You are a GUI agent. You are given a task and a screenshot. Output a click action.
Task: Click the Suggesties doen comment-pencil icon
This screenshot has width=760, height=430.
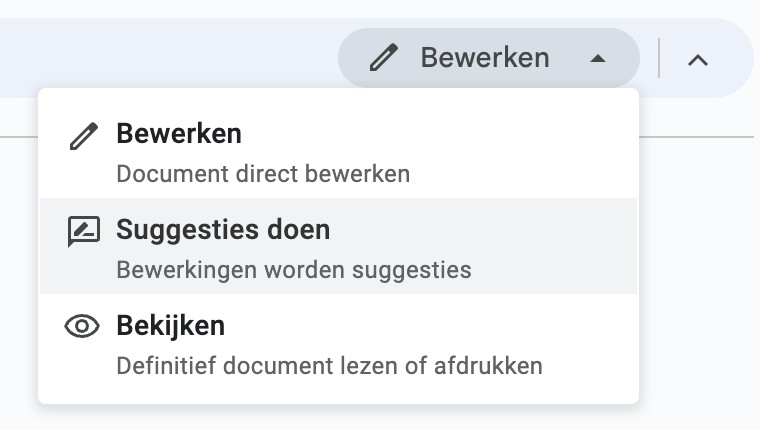[x=84, y=231]
